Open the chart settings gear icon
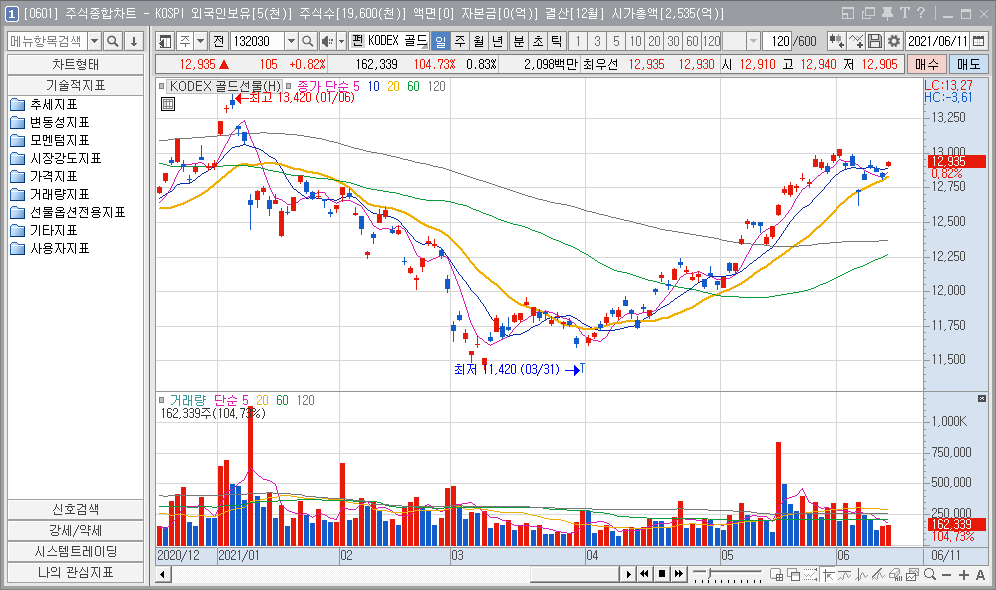The width and height of the screenshot is (996, 590). click(x=894, y=41)
